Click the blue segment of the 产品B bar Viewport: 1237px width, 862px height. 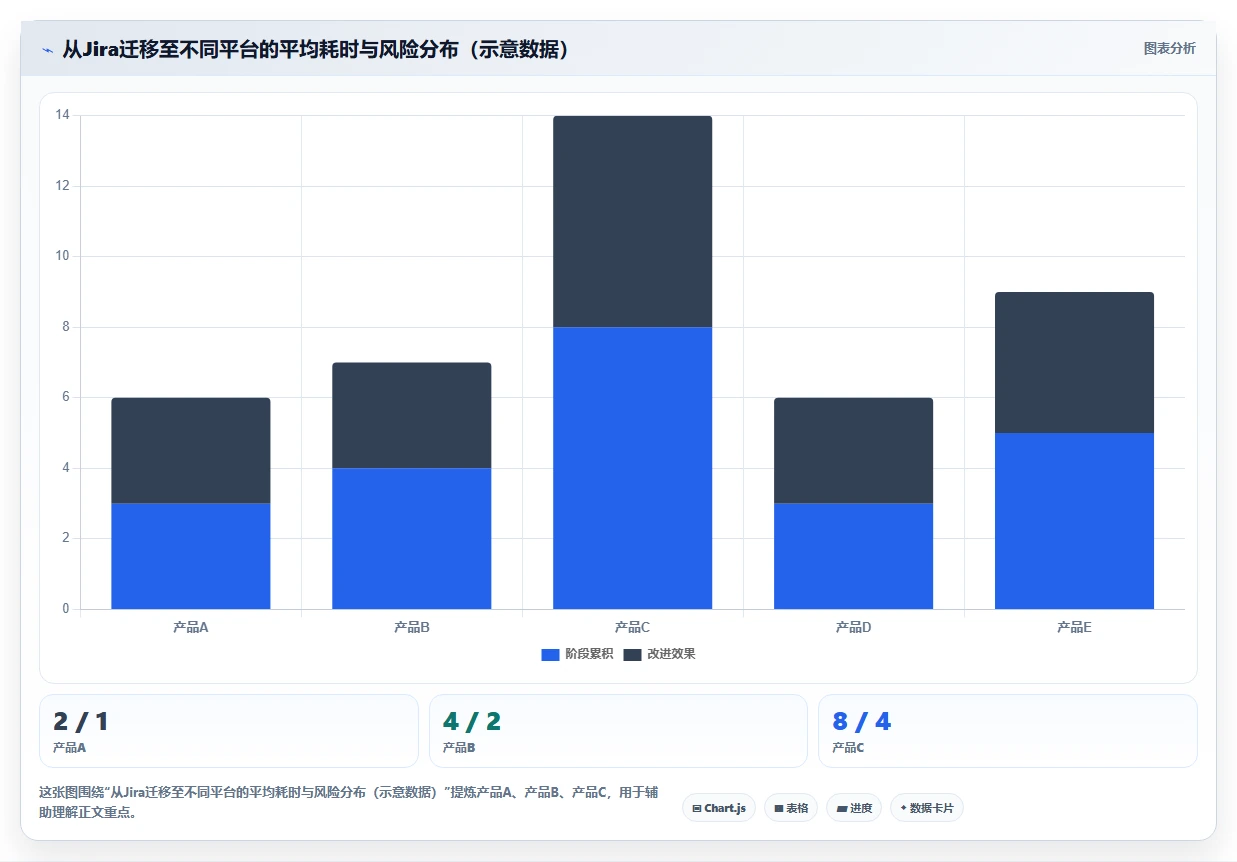point(412,538)
